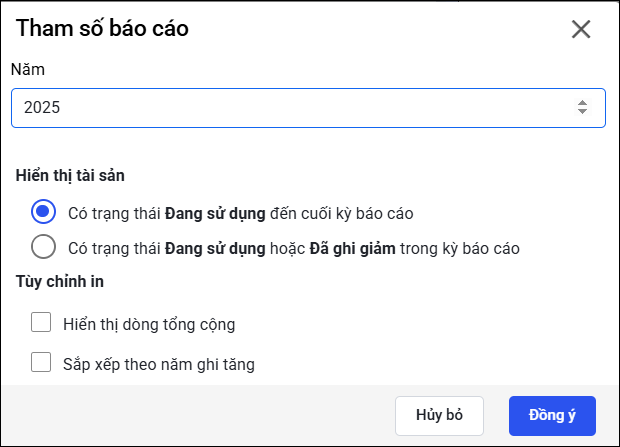620x447 pixels.
Task: Close the Tham số báo cáo dialog
Action: [581, 29]
